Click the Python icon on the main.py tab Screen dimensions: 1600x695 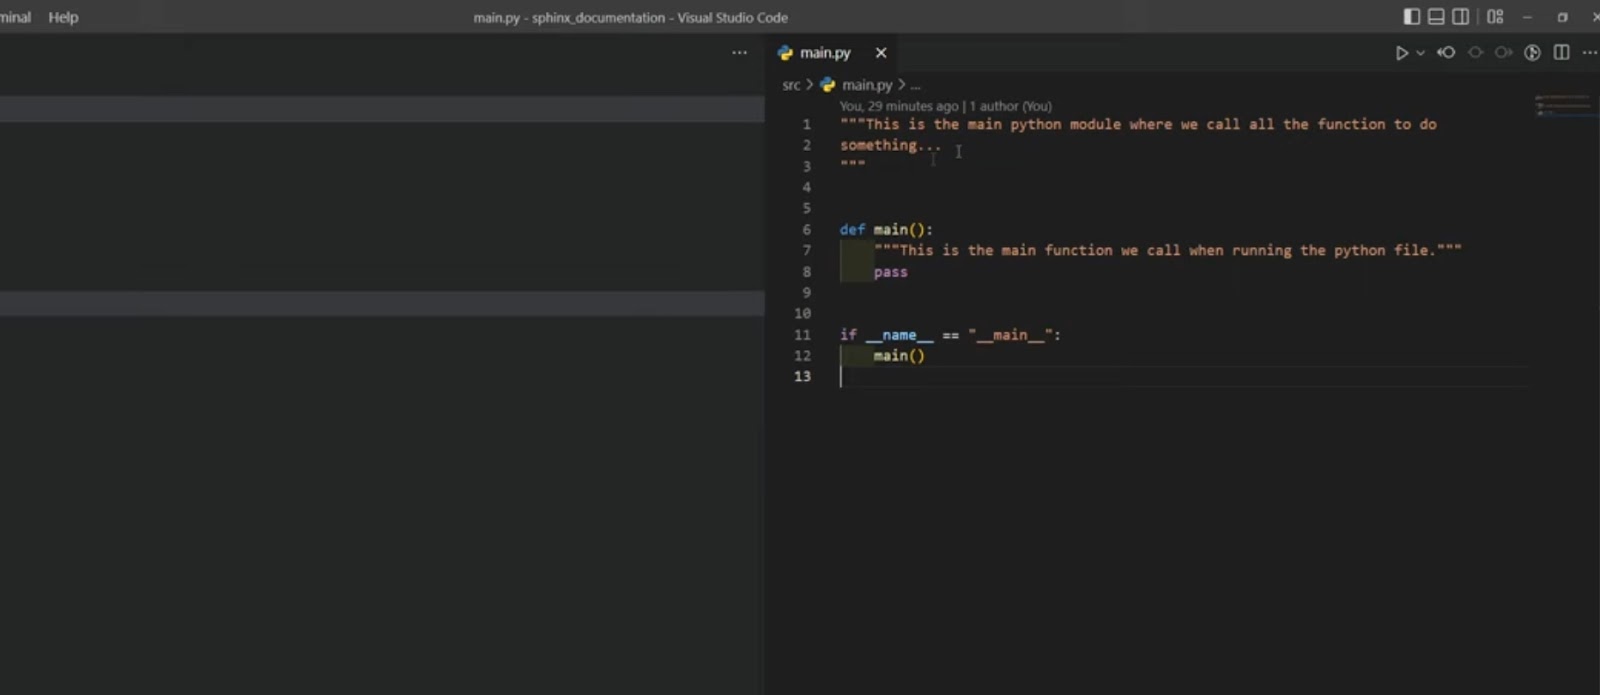pyautogui.click(x=785, y=53)
